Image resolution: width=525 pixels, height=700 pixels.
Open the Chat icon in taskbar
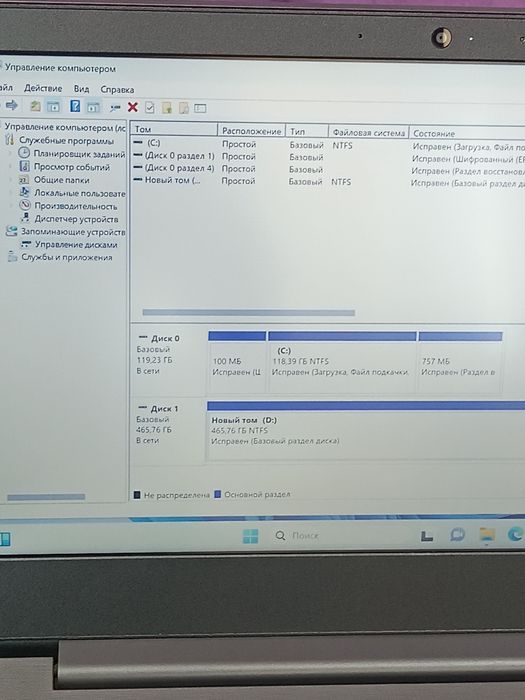point(458,534)
